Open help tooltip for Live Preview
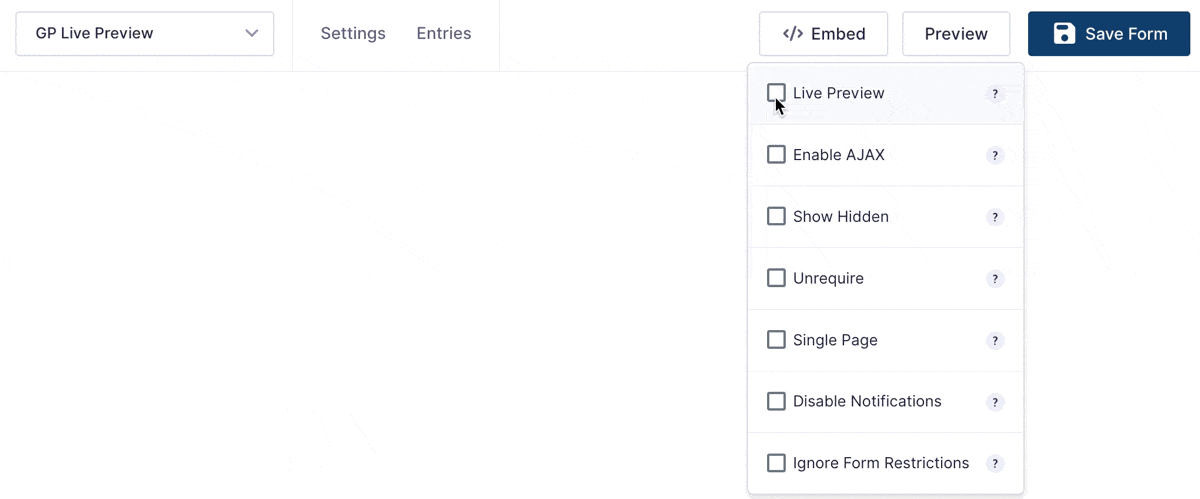The width and height of the screenshot is (1200, 499). 995,94
